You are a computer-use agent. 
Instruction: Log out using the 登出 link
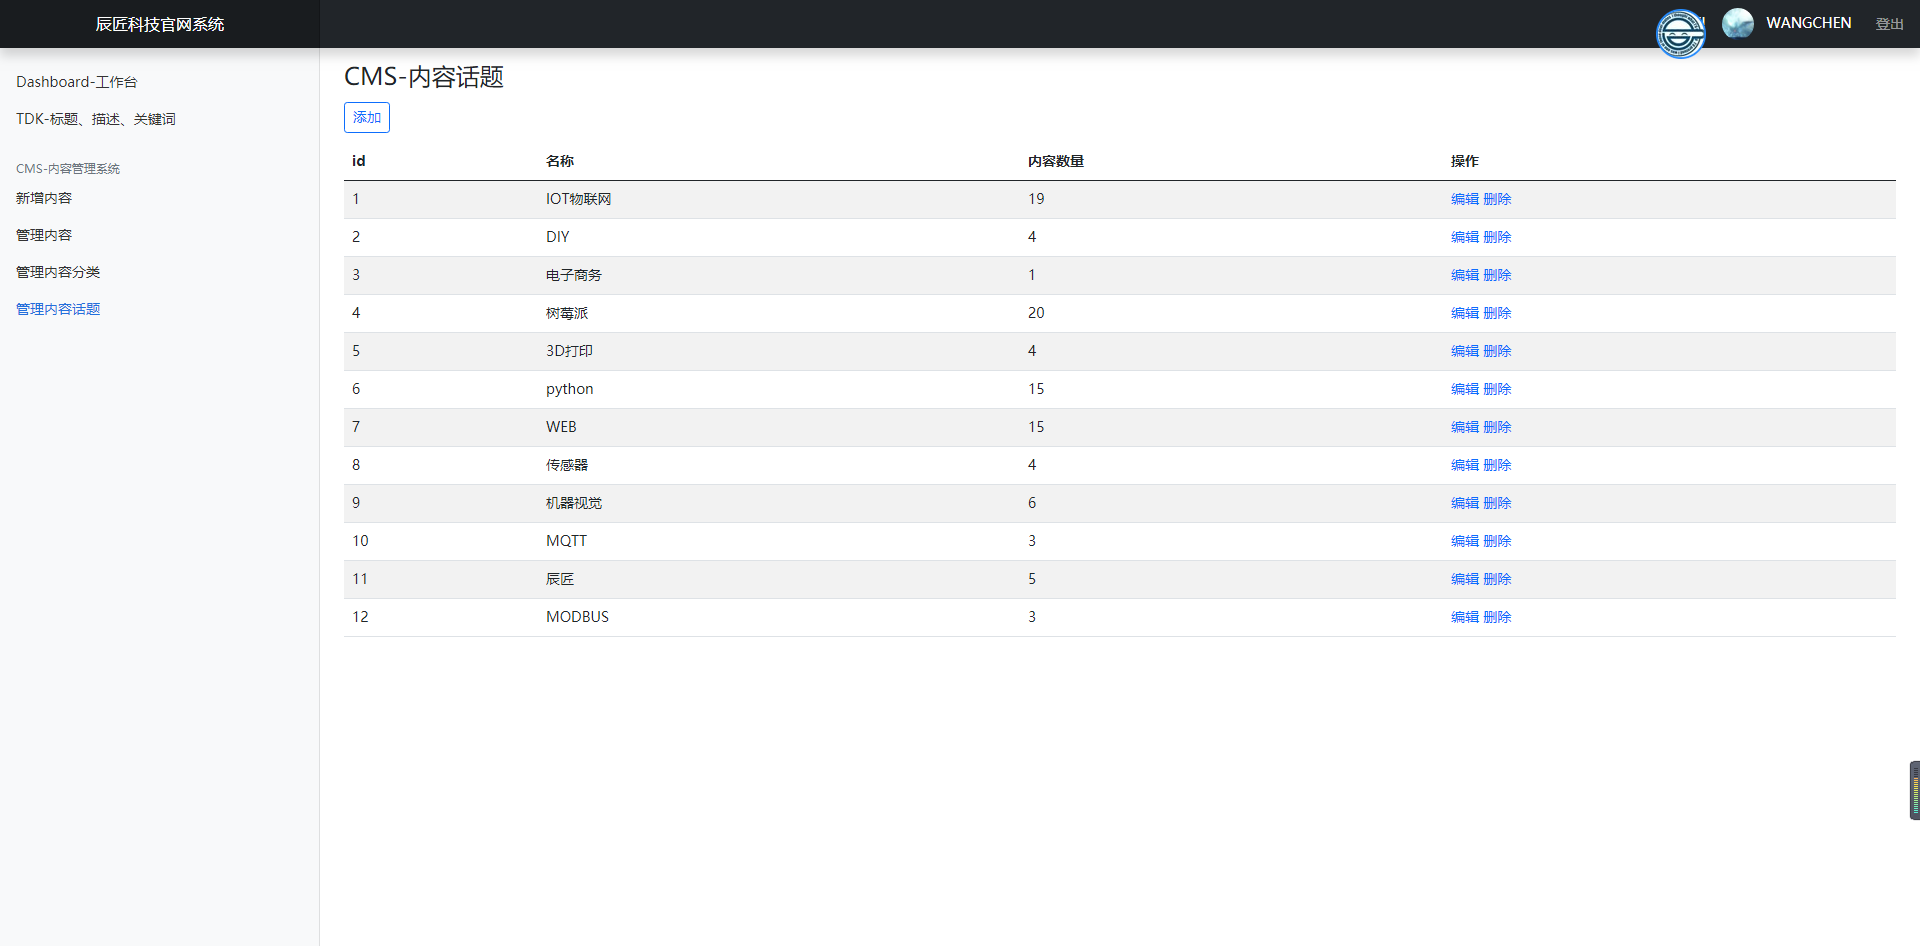pyautogui.click(x=1888, y=24)
